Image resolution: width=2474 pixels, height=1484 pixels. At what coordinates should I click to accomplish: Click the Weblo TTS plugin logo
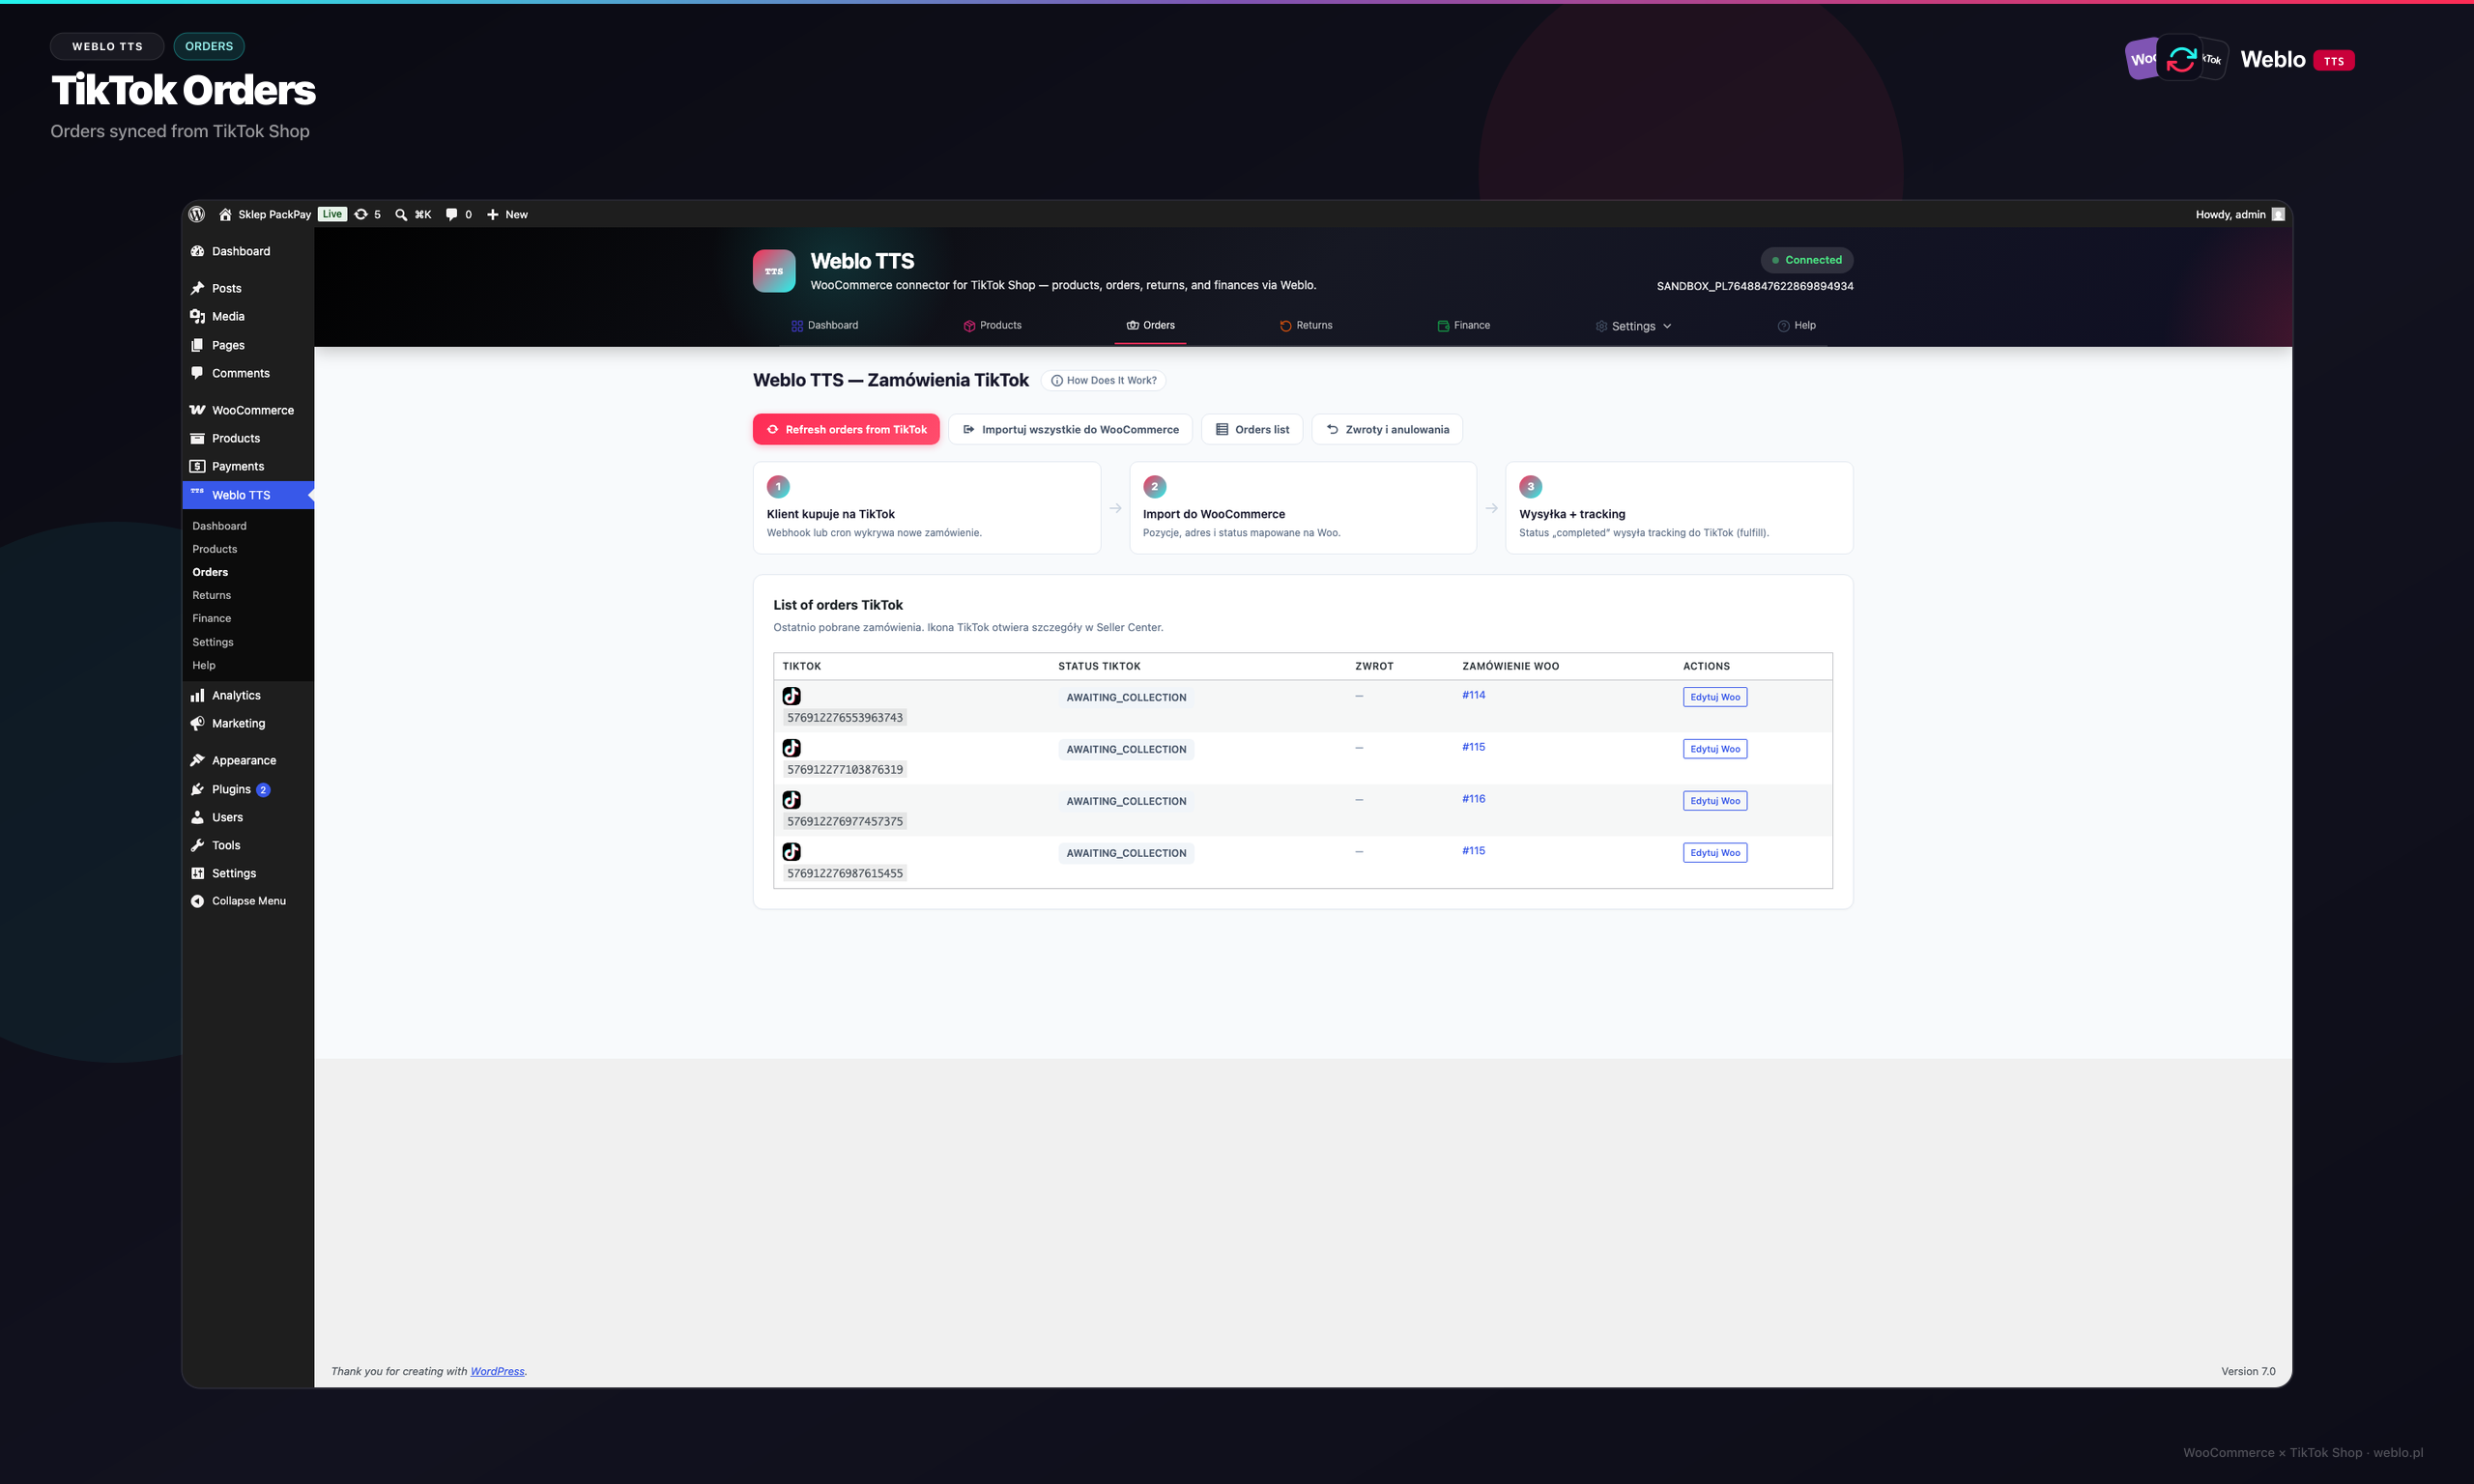[x=774, y=271]
